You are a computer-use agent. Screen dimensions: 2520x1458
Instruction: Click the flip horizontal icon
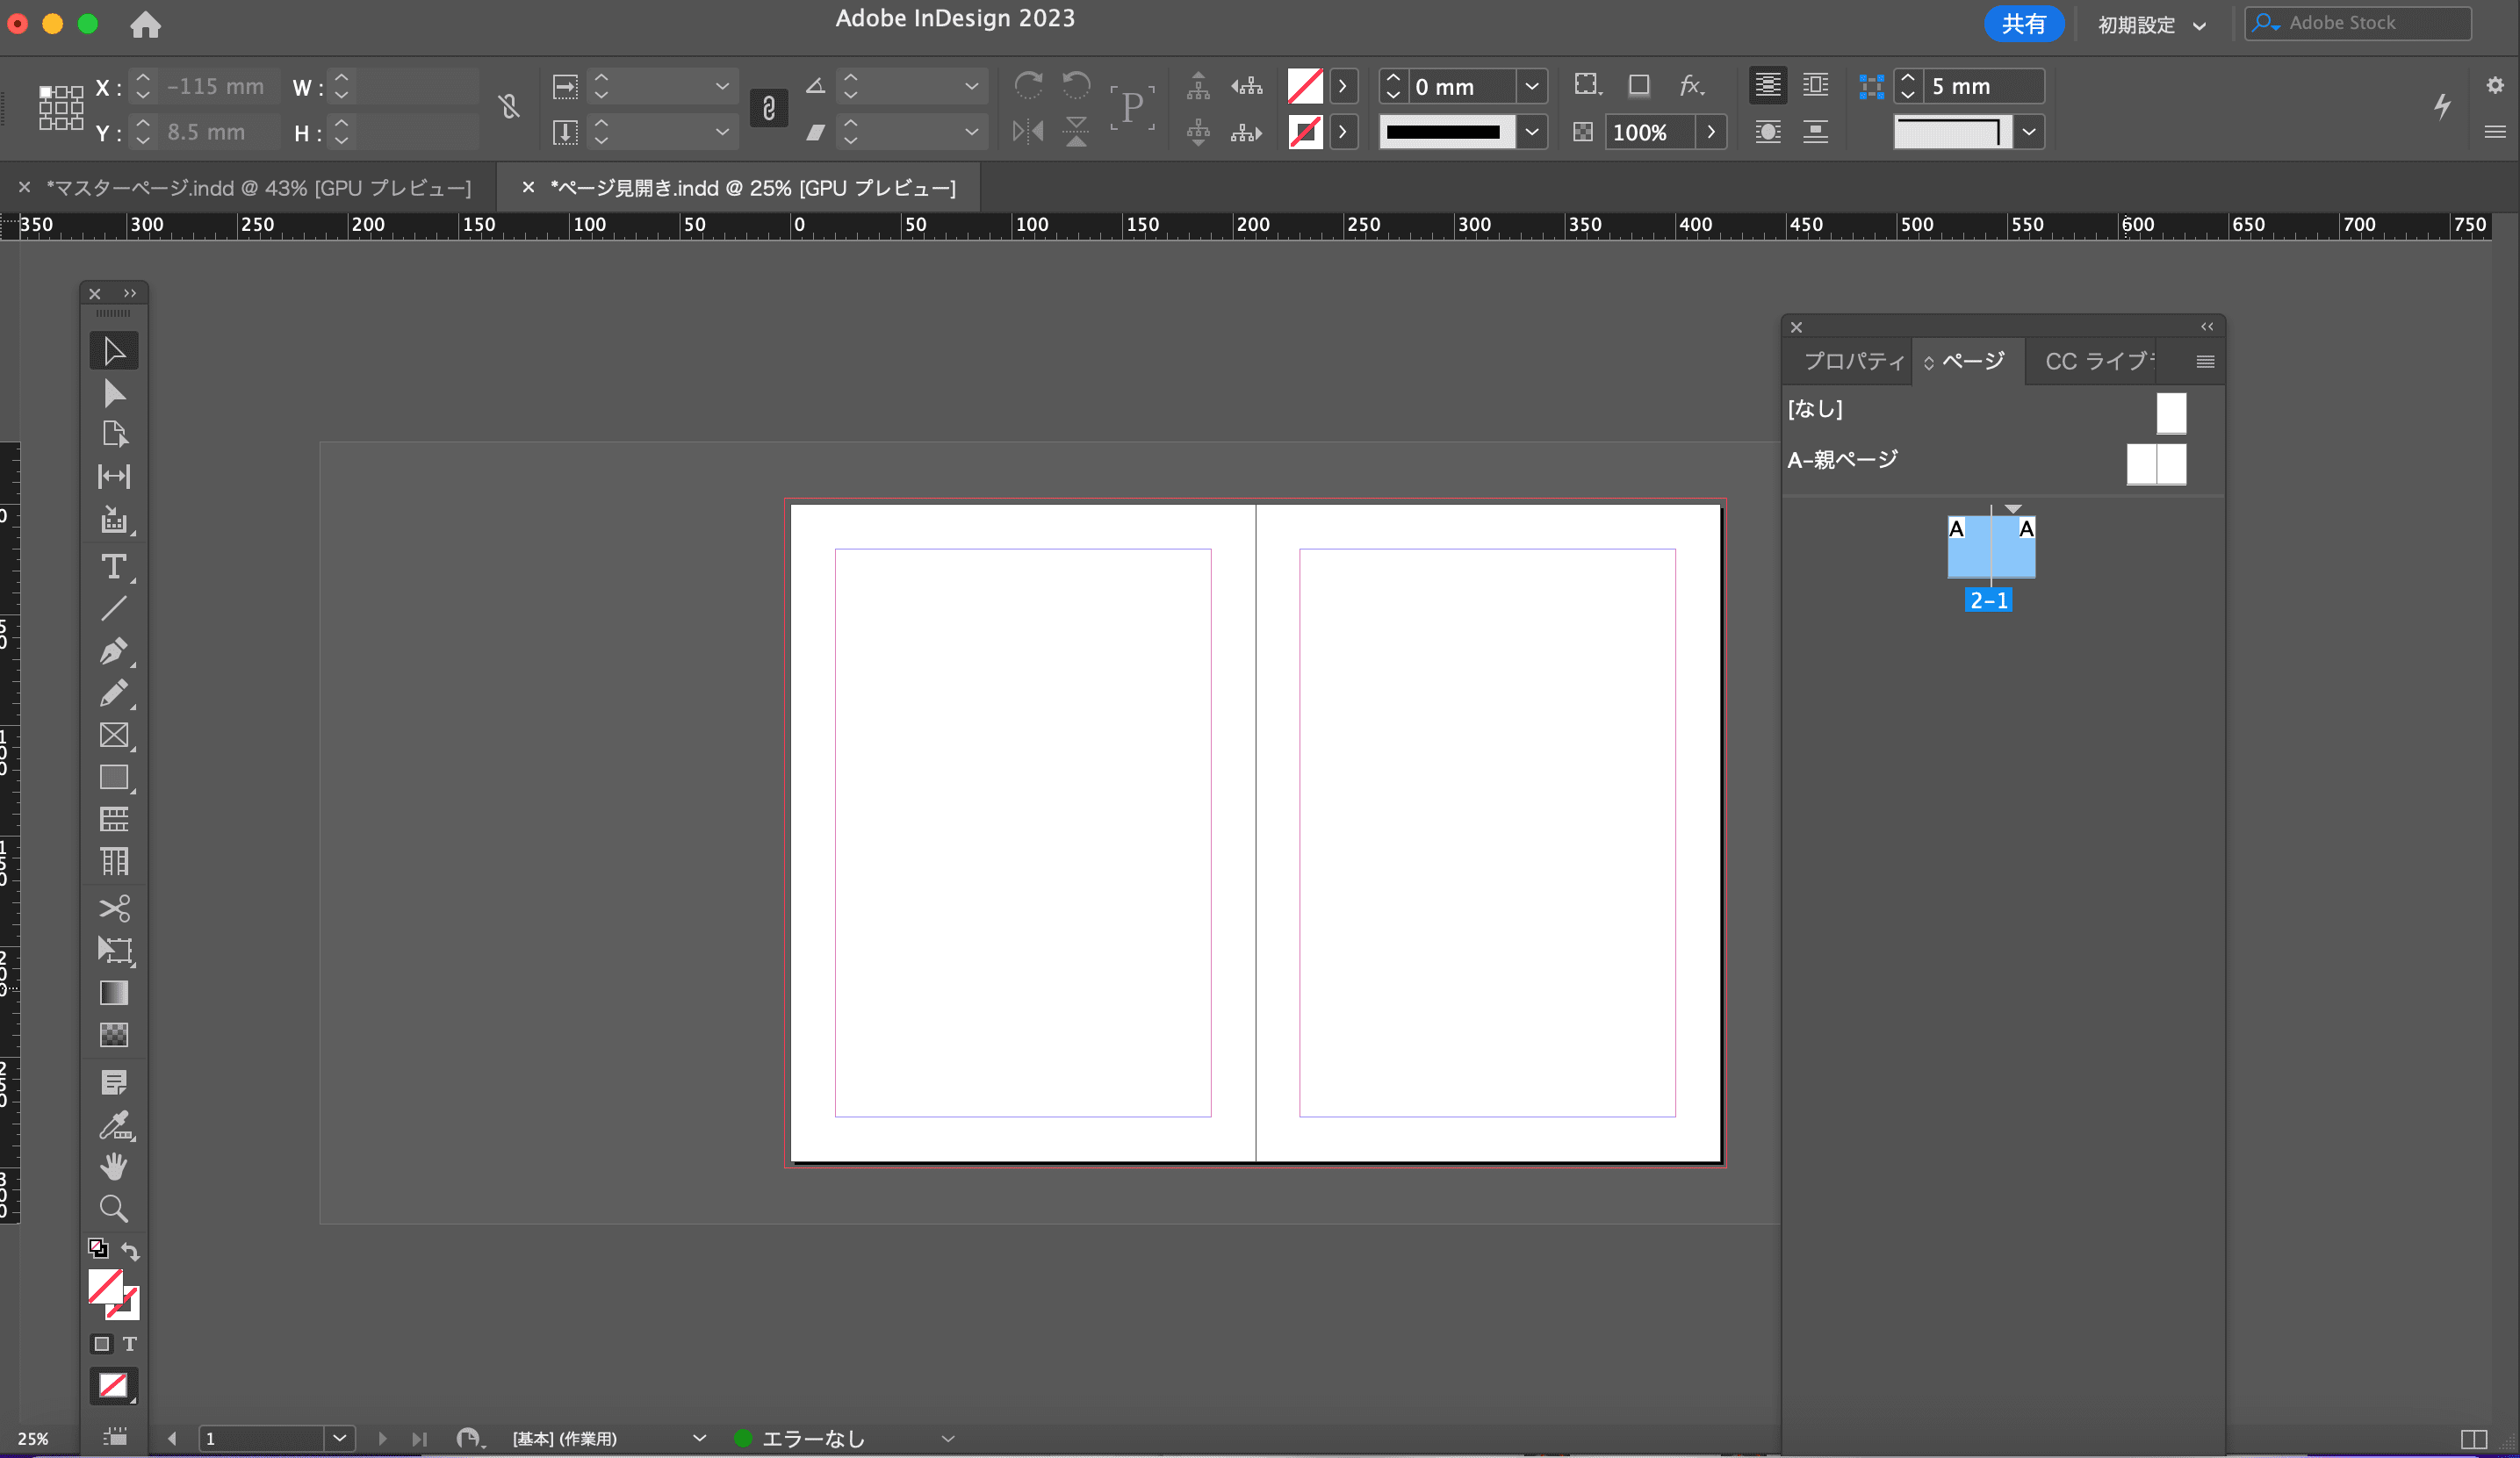click(1028, 131)
